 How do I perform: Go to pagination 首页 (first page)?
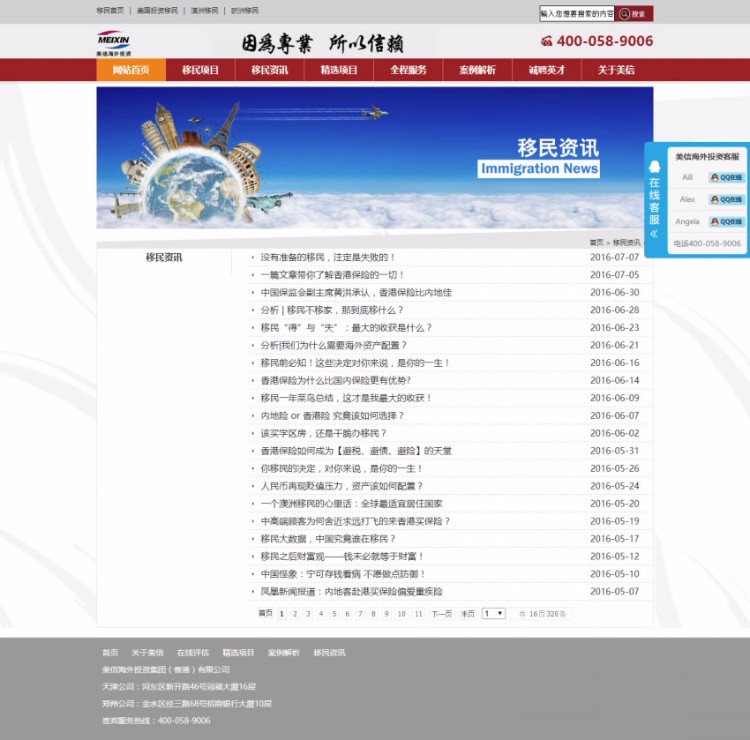[265, 613]
